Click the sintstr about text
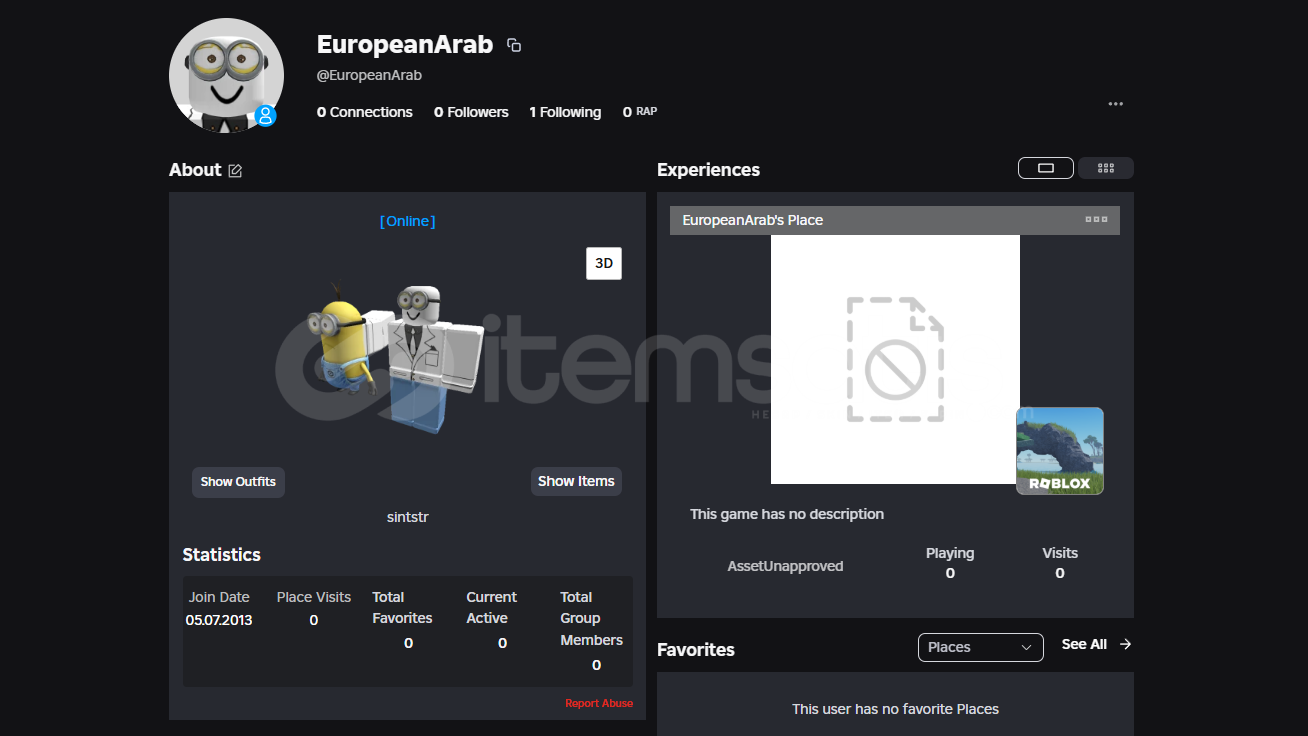This screenshot has width=1308, height=736. 408,517
